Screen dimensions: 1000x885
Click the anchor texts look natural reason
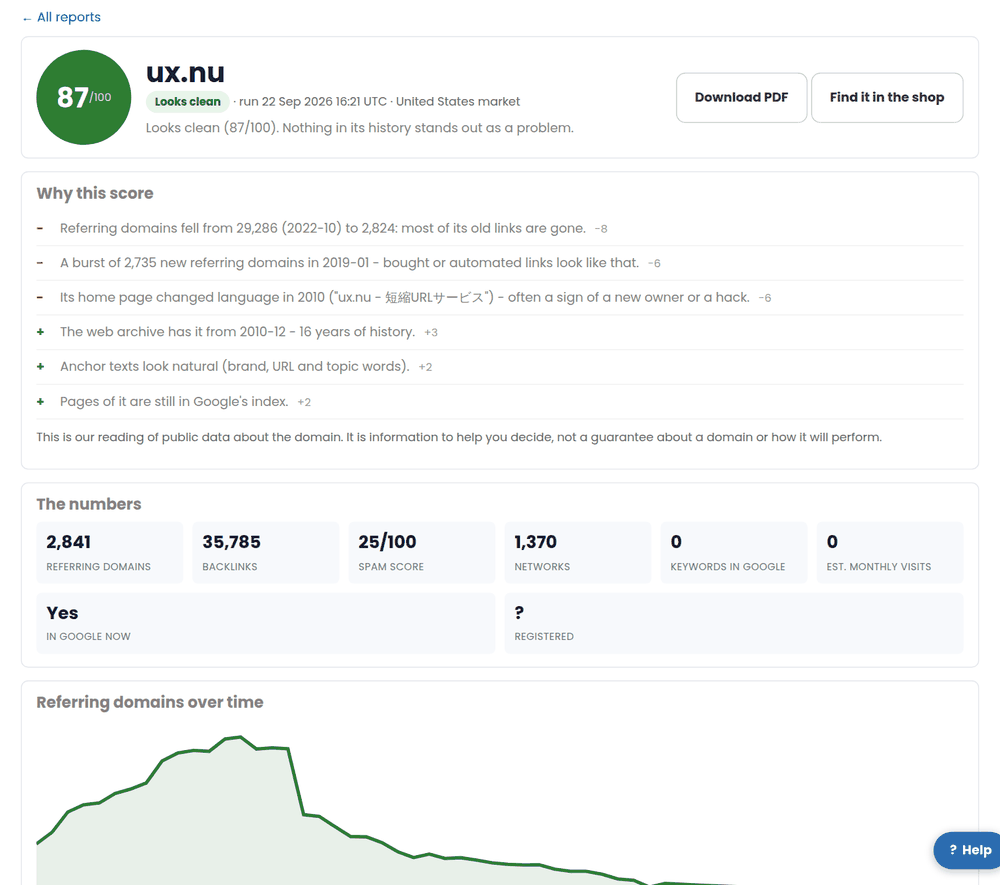tap(235, 366)
